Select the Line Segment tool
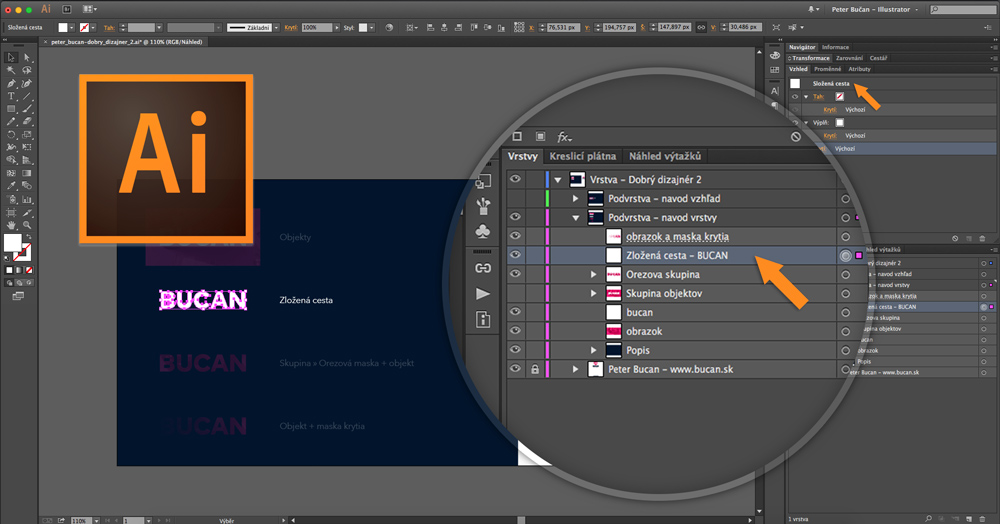Image resolution: width=1000 pixels, height=524 pixels. [27, 96]
